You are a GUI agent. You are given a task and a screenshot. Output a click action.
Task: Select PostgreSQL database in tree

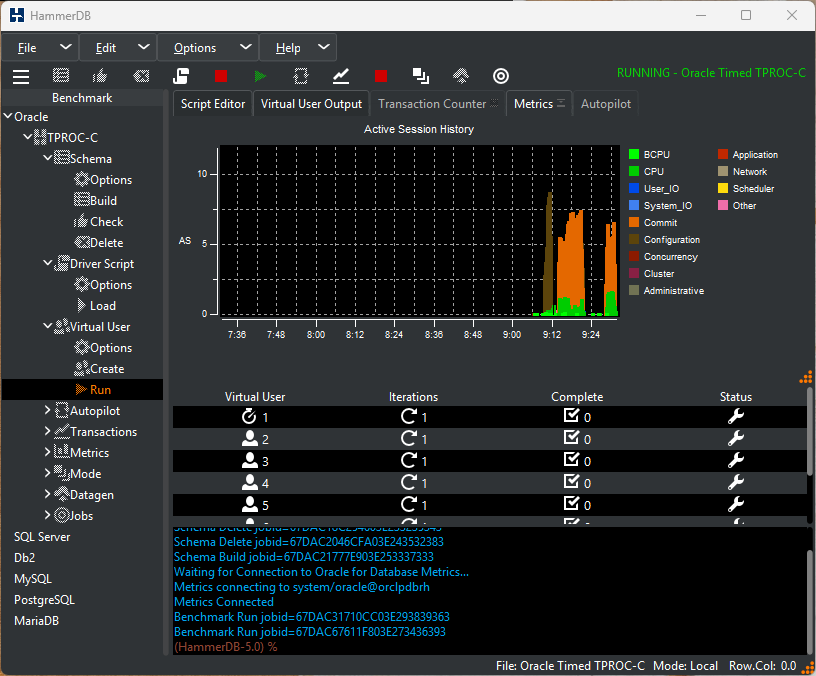(44, 600)
